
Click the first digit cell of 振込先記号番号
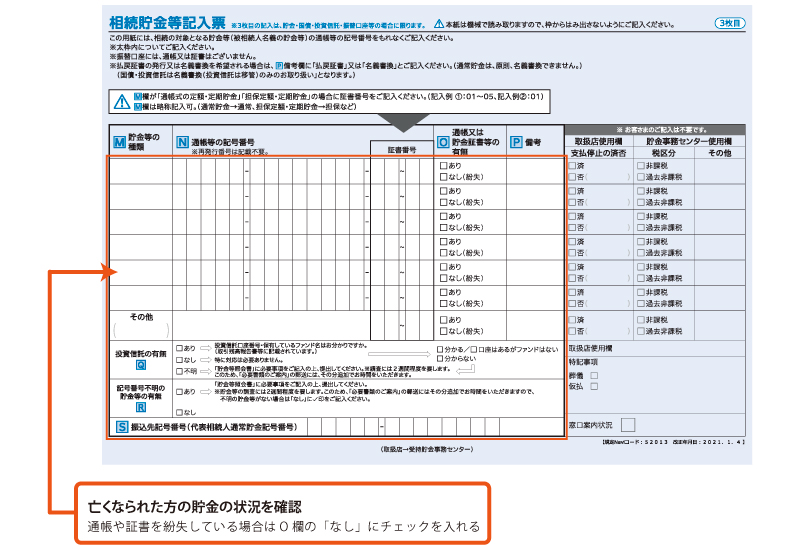[x=314, y=427]
